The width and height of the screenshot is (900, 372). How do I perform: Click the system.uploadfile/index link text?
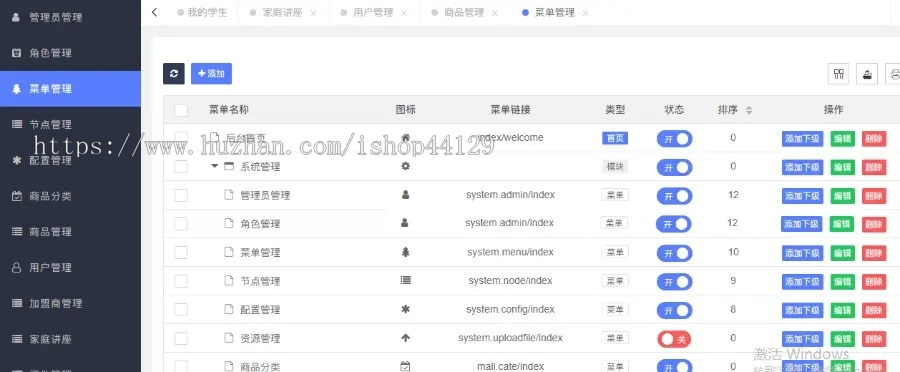point(510,338)
